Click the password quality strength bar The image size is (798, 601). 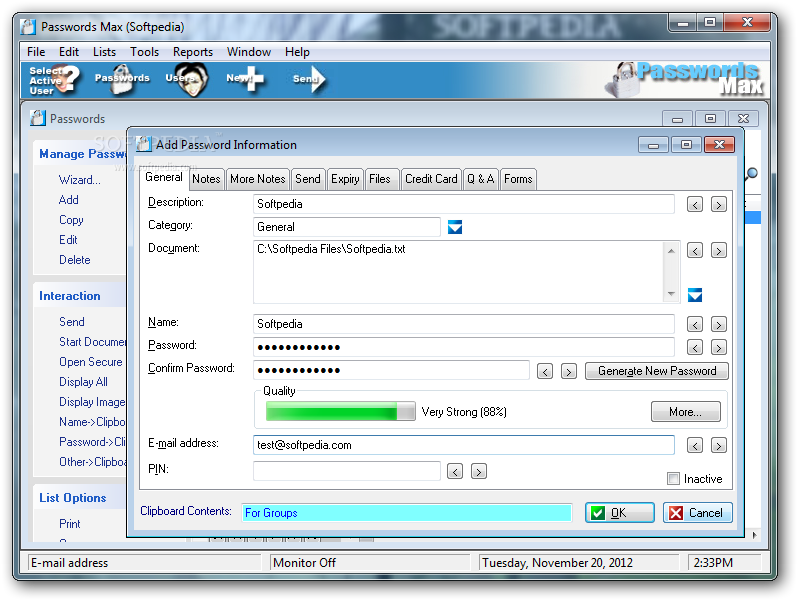[340, 411]
